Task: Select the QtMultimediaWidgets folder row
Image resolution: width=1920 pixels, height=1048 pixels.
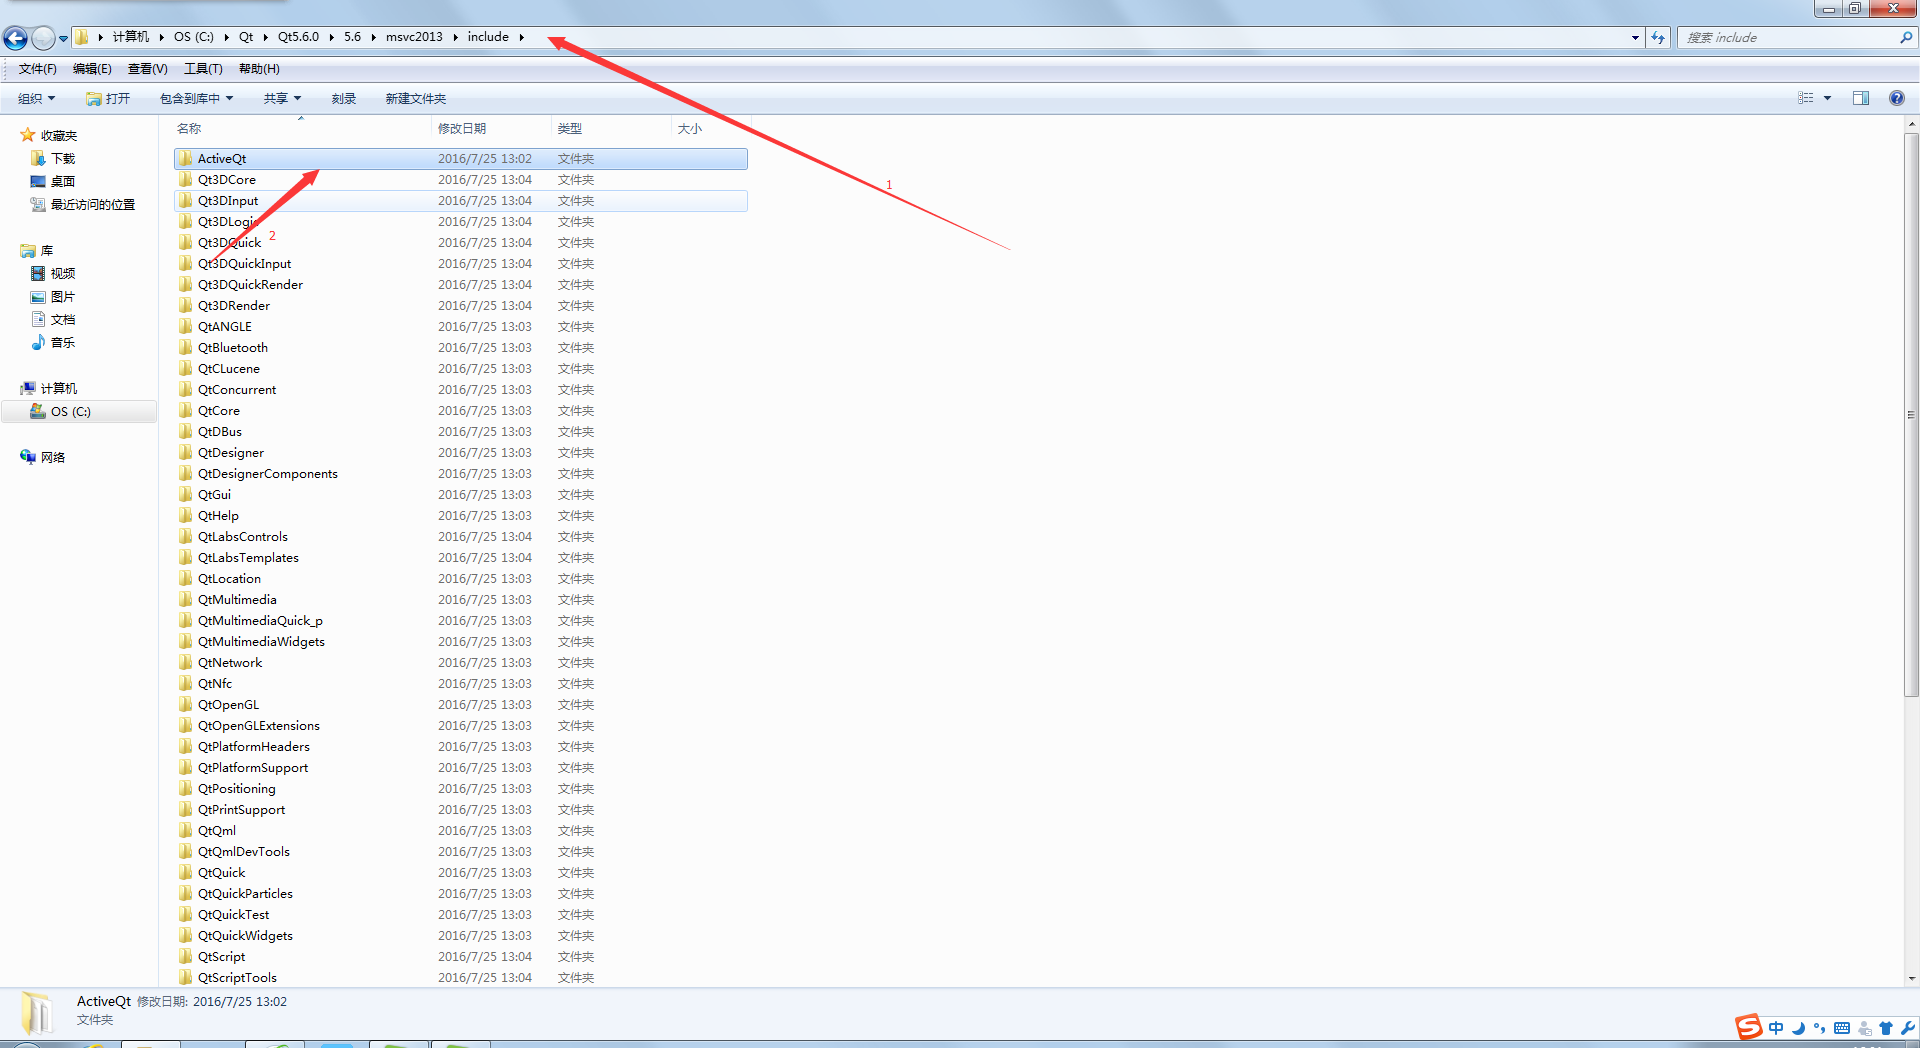Action: click(461, 641)
